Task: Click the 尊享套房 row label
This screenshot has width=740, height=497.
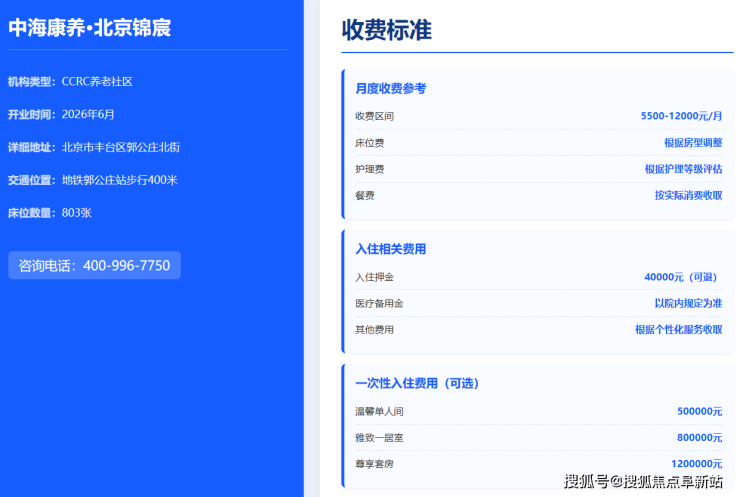Action: point(374,464)
